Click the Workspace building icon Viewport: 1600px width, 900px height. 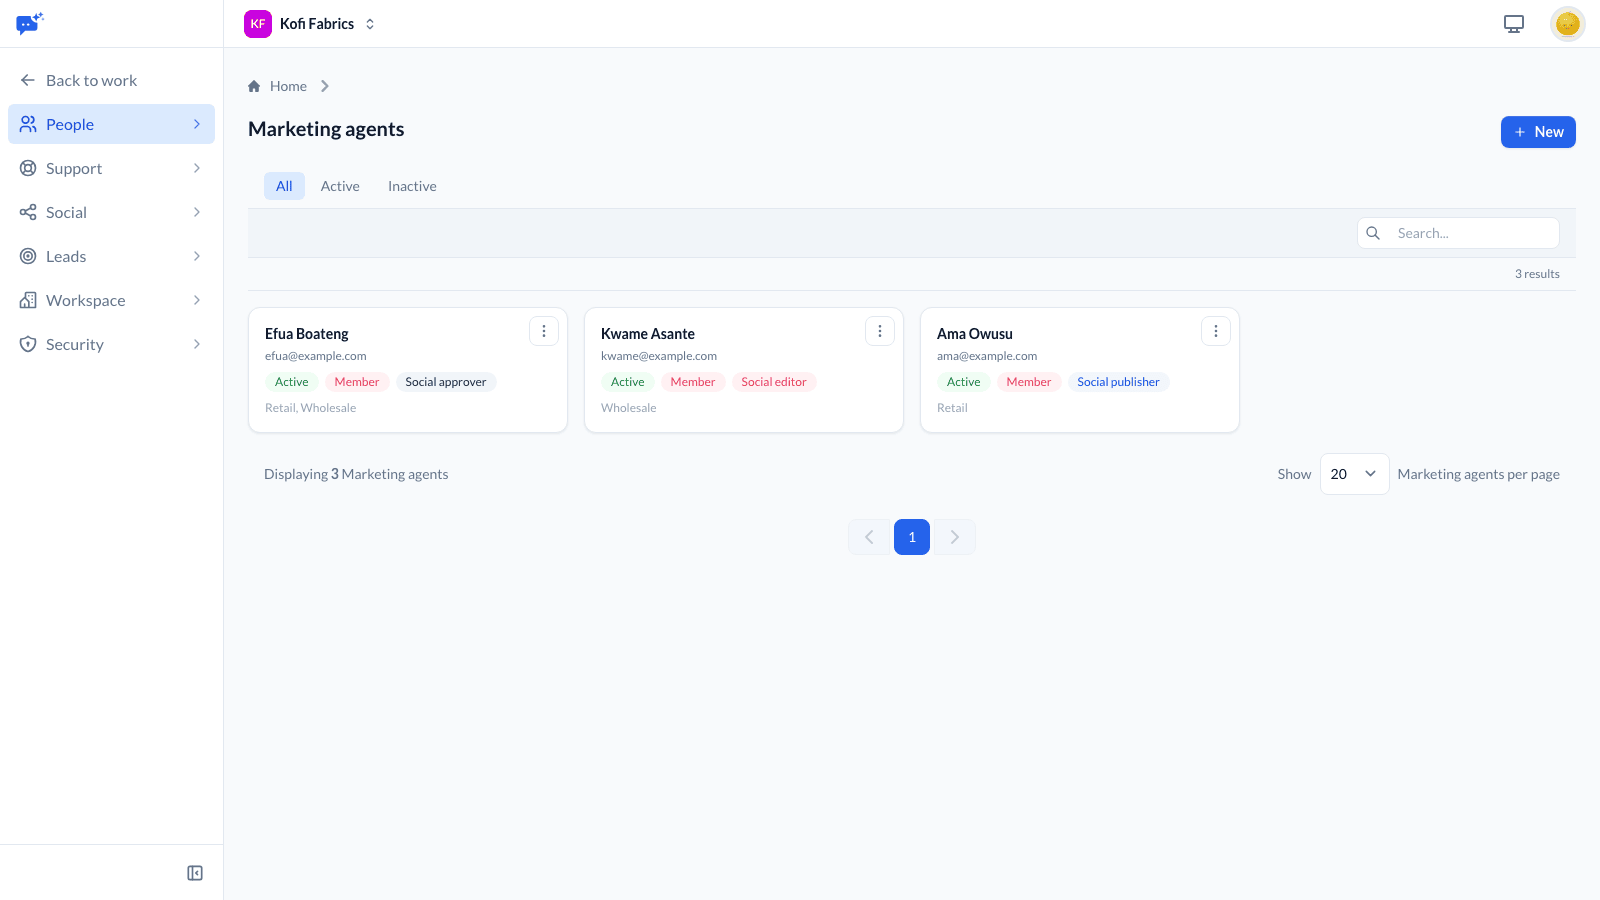28,300
